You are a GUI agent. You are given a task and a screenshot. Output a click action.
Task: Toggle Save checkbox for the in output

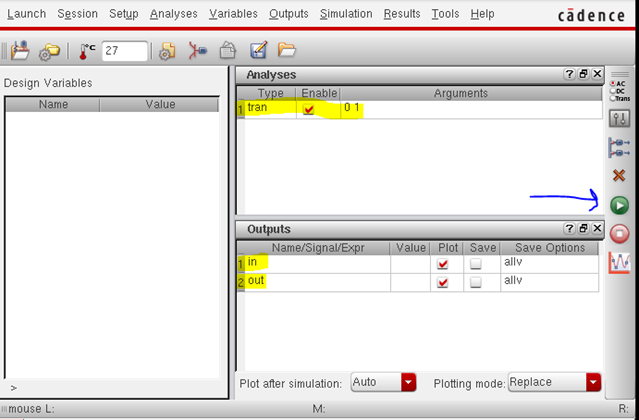(x=476, y=264)
